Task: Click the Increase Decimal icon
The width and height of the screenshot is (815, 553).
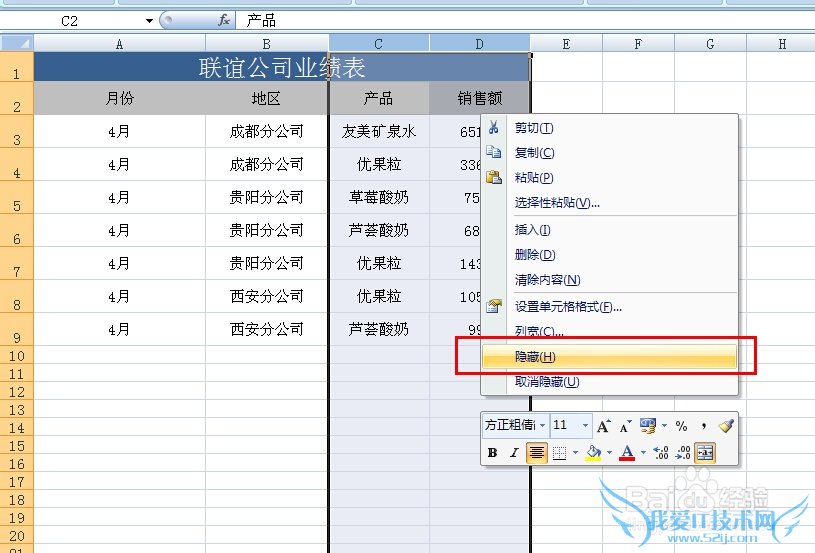Action: (x=661, y=453)
